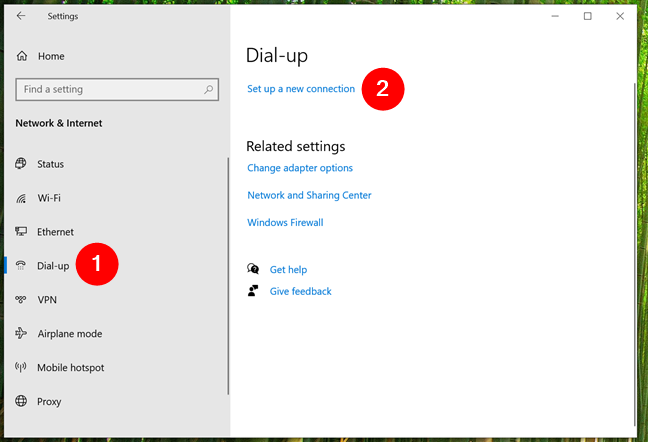Maximize the Settings window
The width and height of the screenshot is (648, 442).
point(588,16)
